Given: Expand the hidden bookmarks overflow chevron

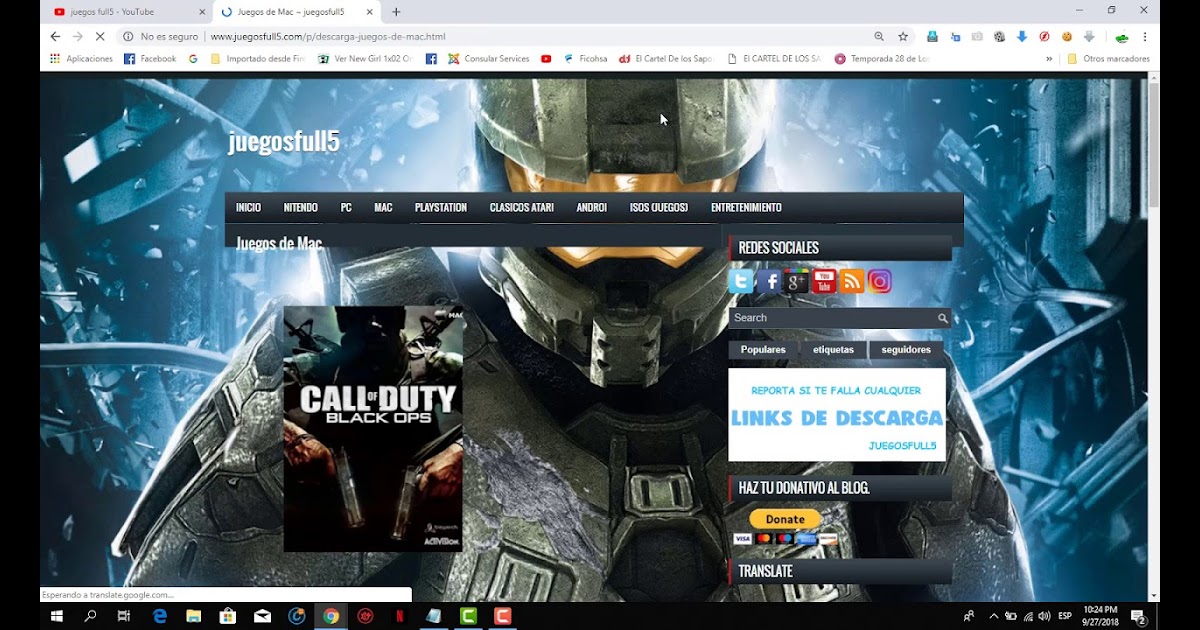Looking at the screenshot, I should [x=1049, y=59].
